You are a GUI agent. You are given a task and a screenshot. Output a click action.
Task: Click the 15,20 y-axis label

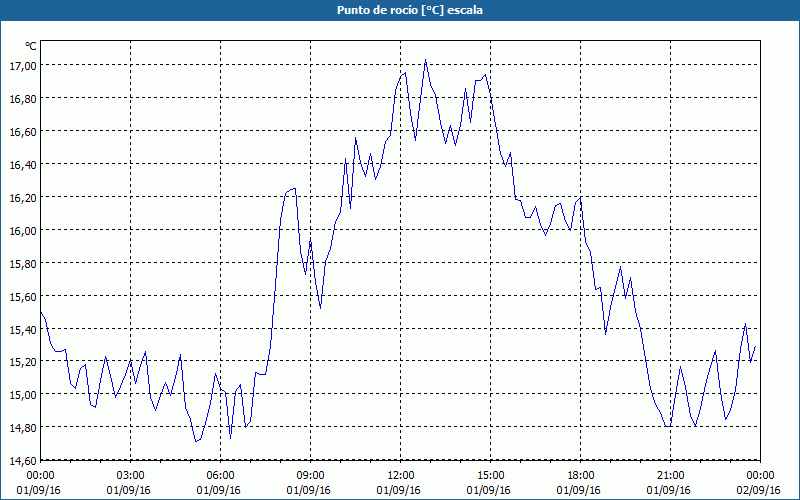pyautogui.click(x=23, y=361)
